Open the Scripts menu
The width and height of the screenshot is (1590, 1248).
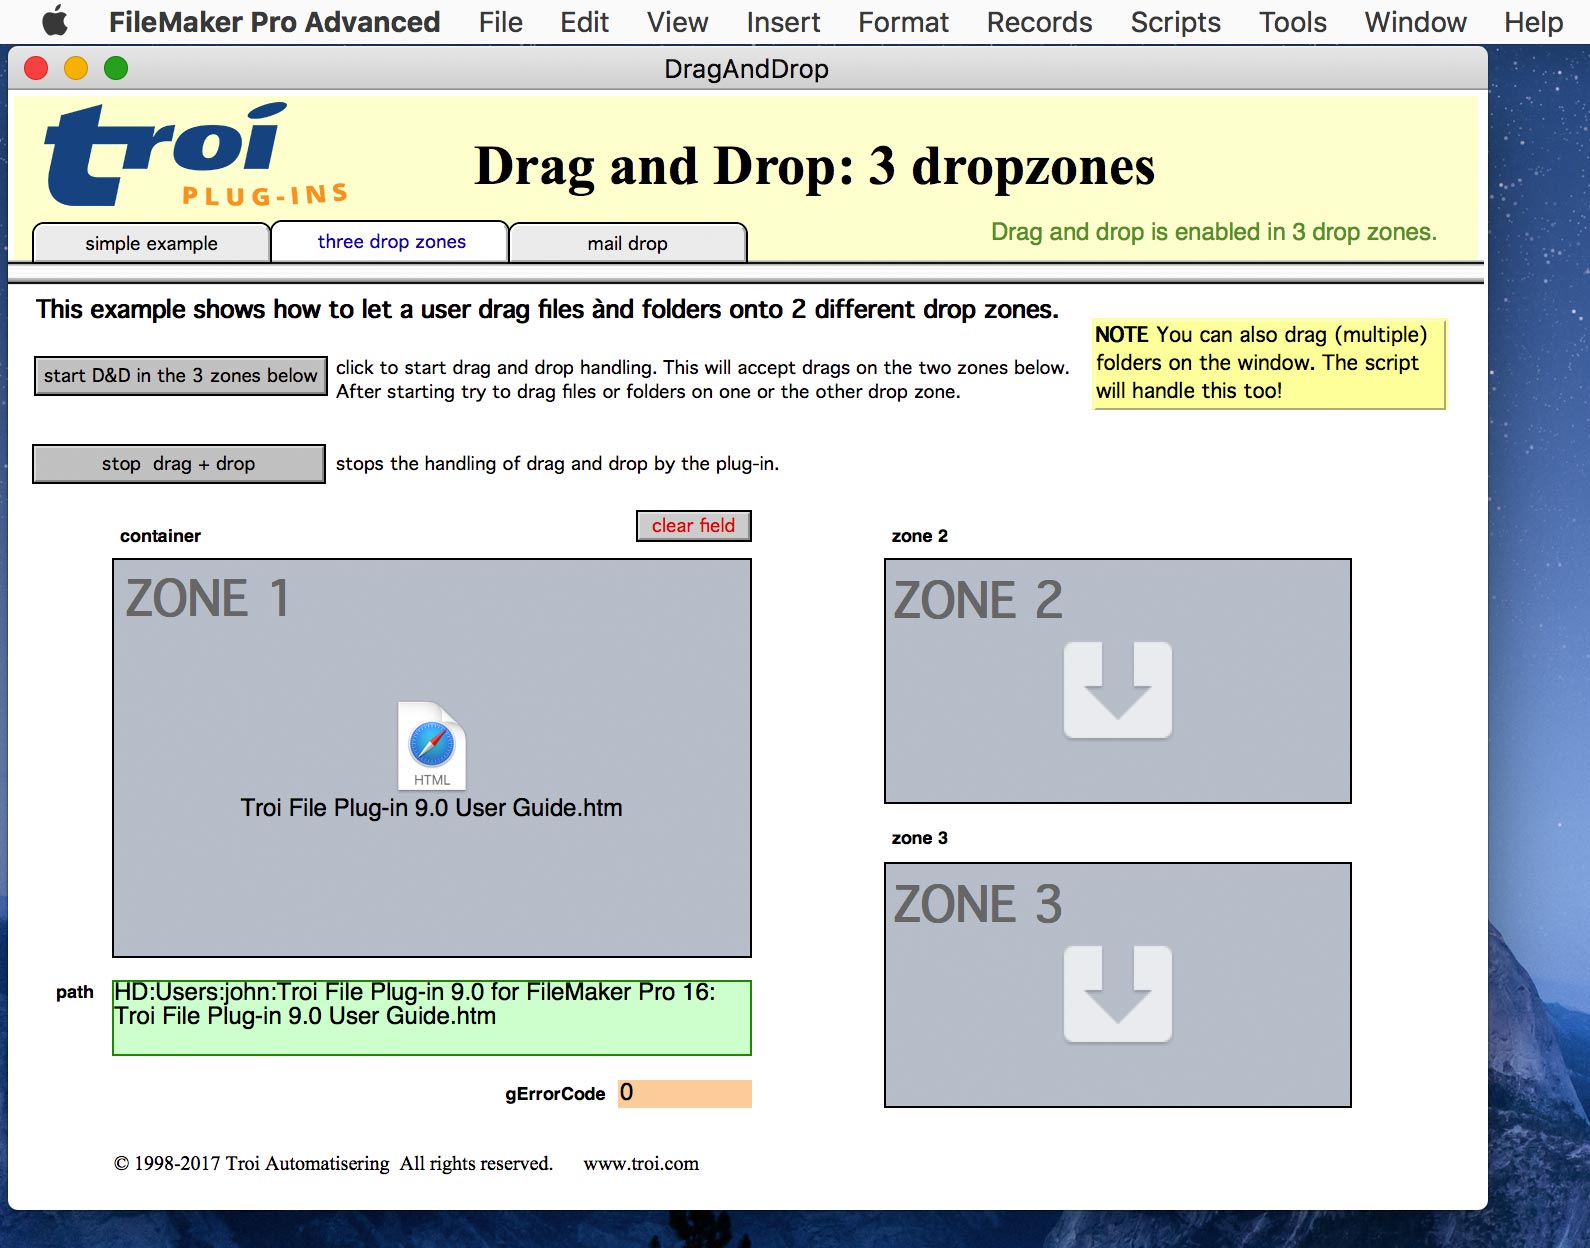tap(1175, 22)
